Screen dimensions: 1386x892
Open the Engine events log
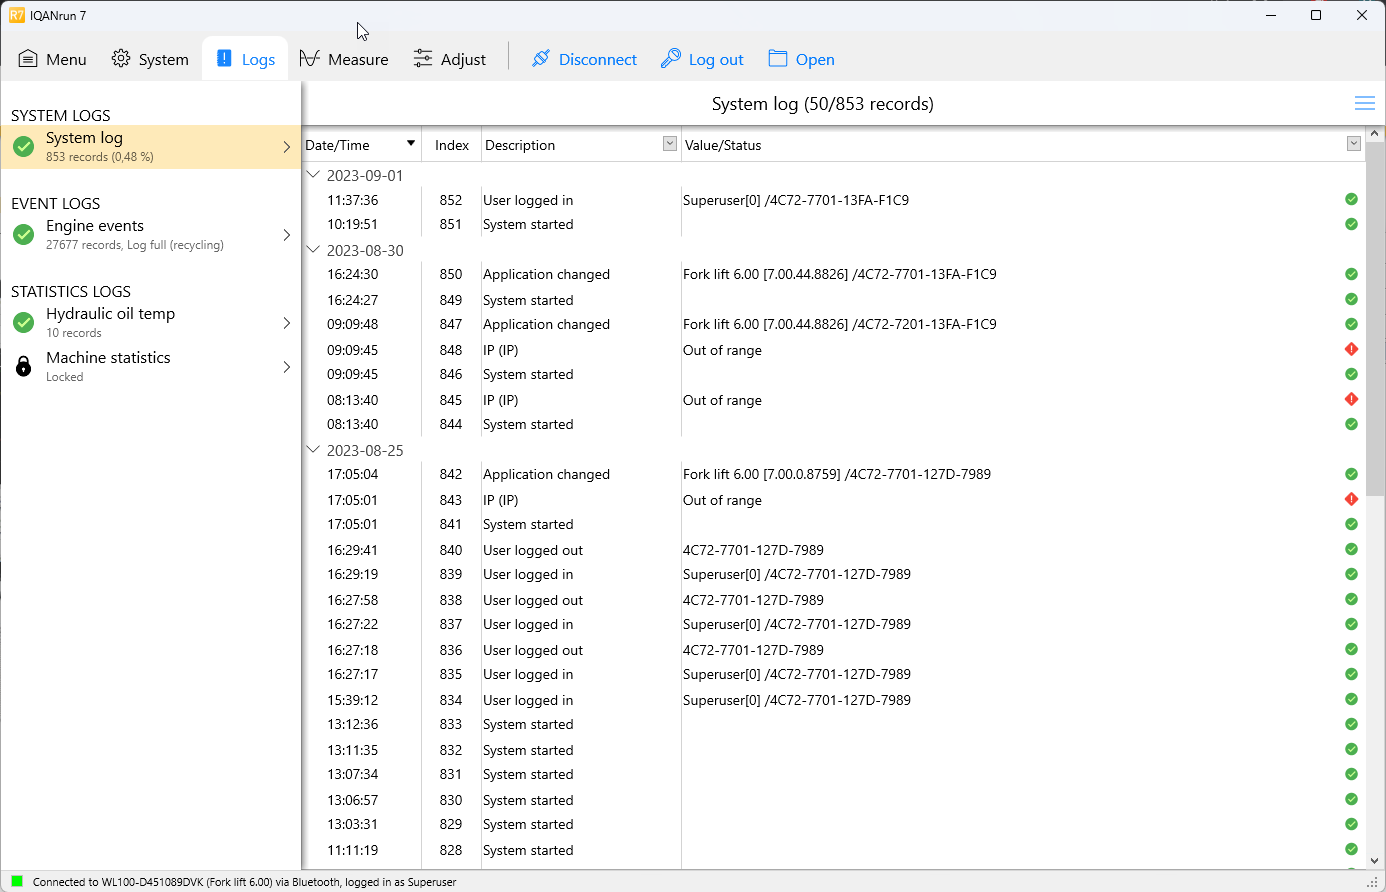tap(150, 234)
